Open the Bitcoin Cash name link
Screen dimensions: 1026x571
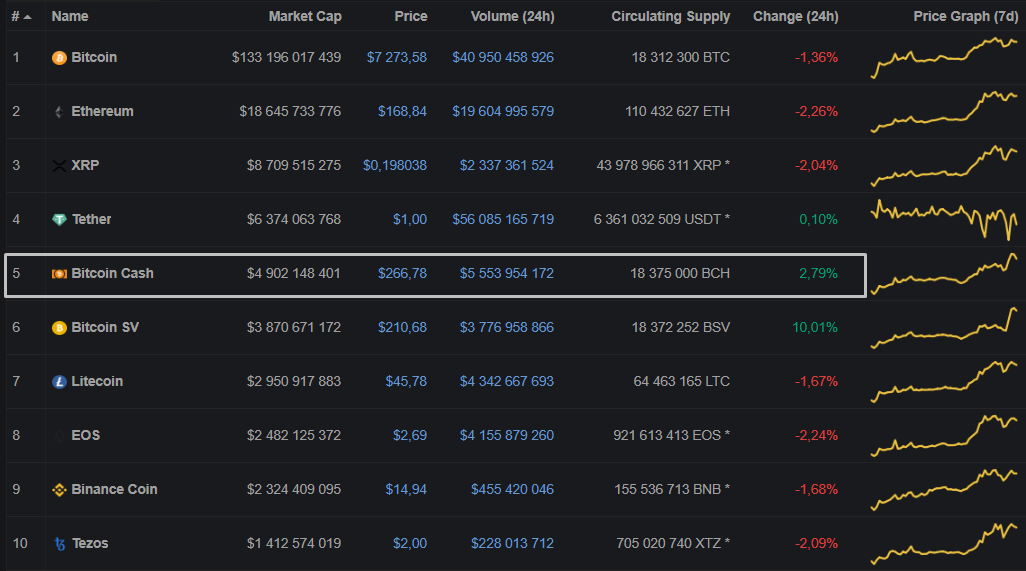(x=113, y=273)
